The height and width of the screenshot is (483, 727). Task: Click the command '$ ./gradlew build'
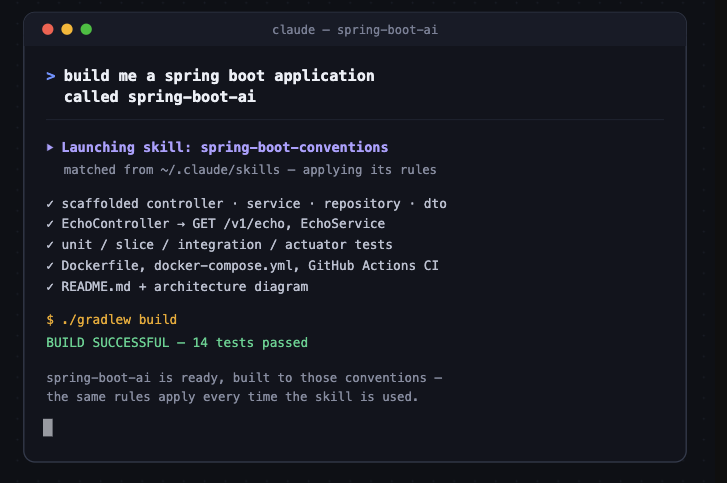[x=111, y=320]
